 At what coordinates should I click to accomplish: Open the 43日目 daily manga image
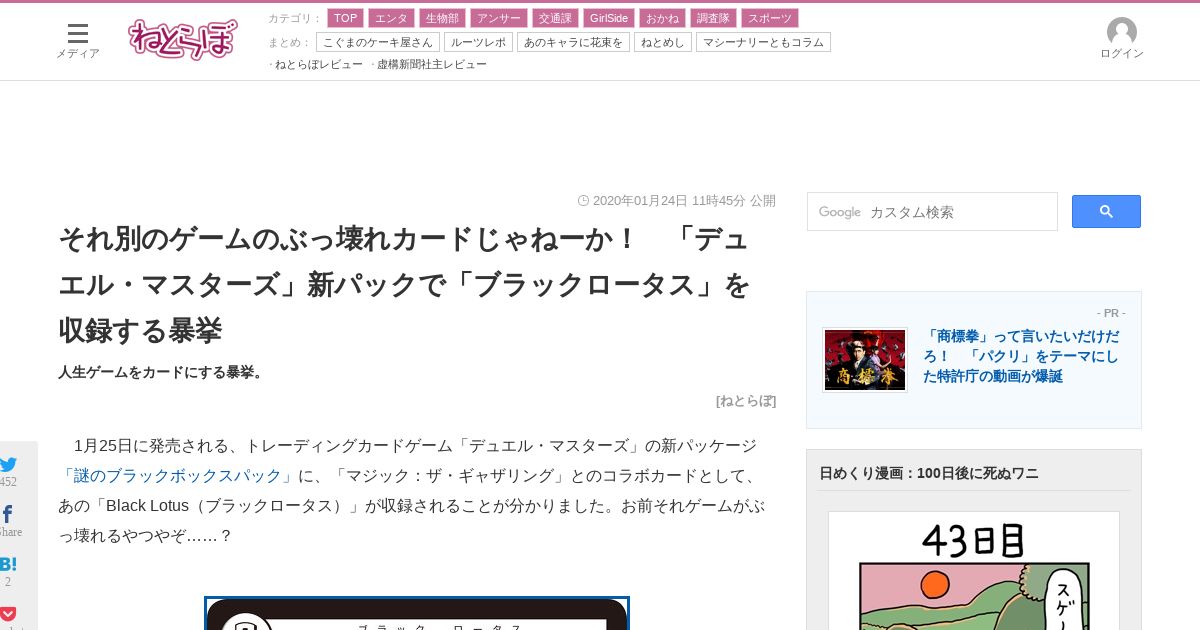[974, 571]
